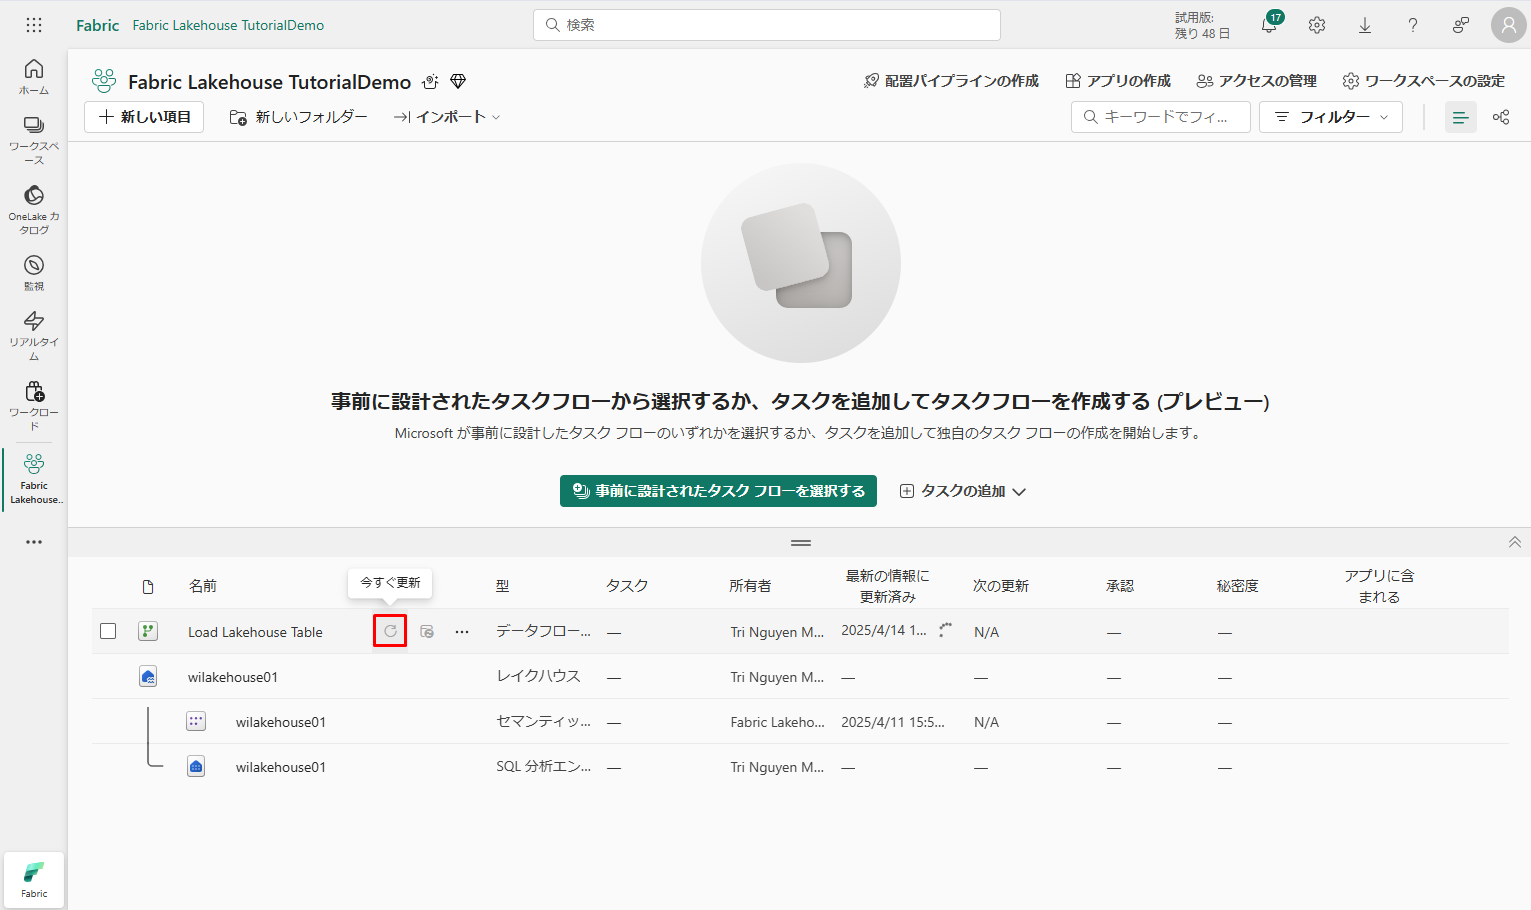Open the help question mark icon
1531x910 pixels.
1413,25
